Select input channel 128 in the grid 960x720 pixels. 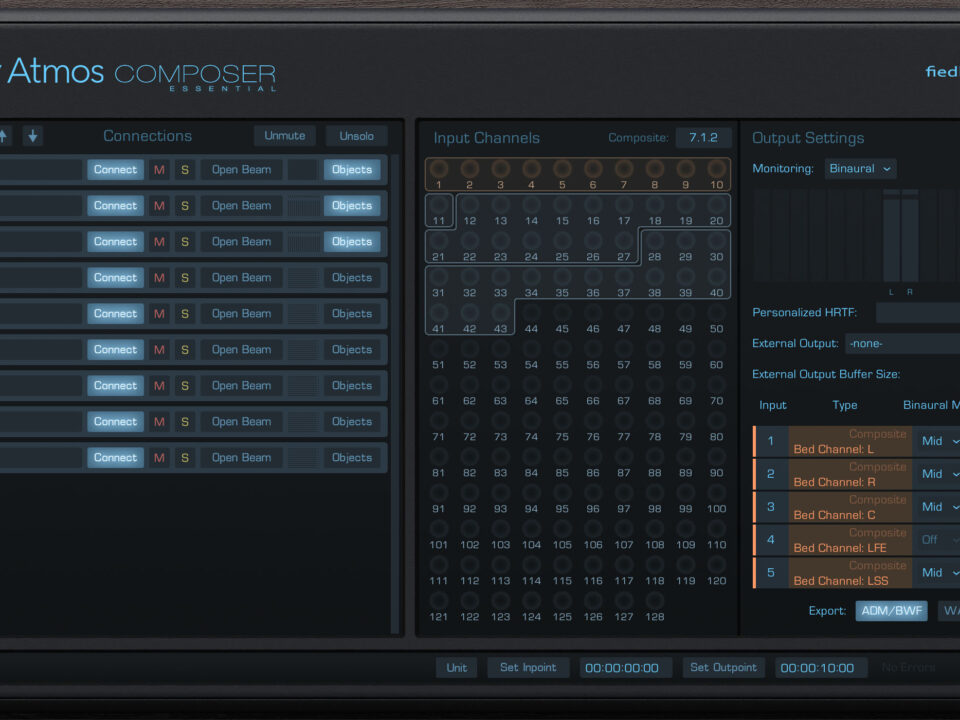click(x=654, y=602)
